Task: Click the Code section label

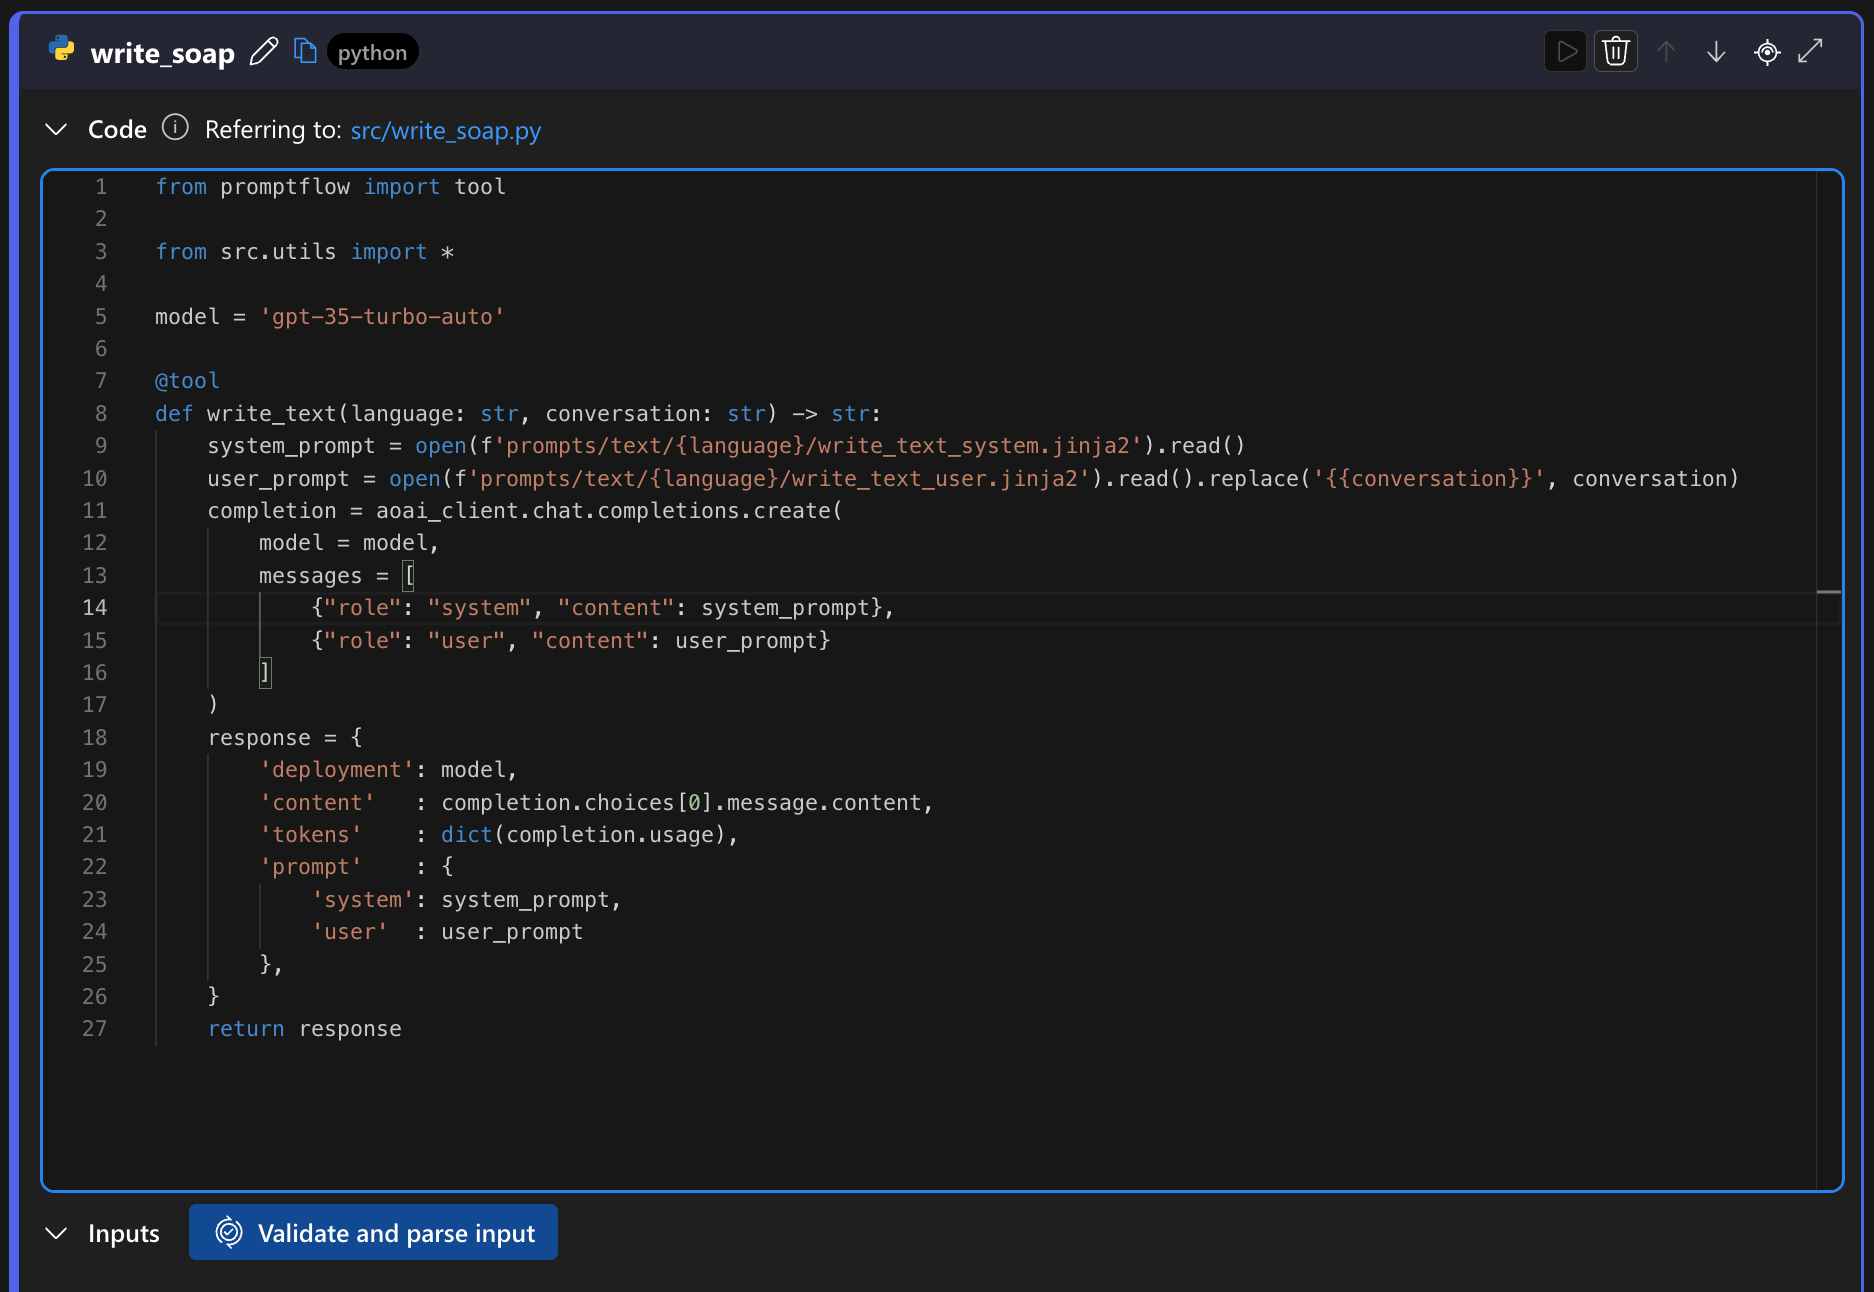Action: pyautogui.click(x=117, y=129)
